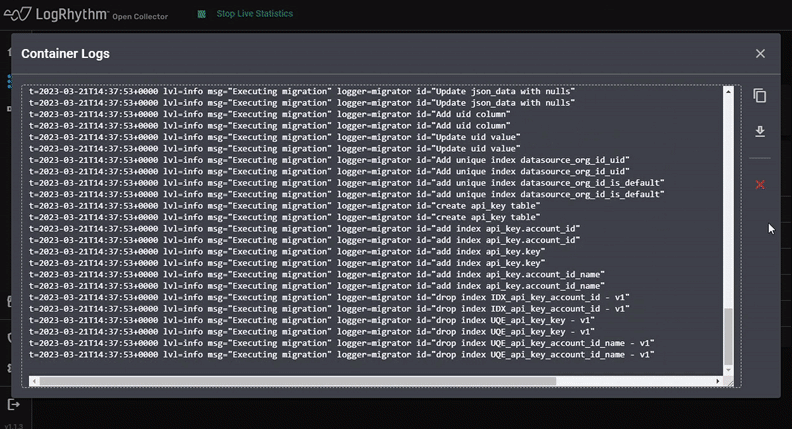
Task: Download the container logs file
Action: click(x=760, y=132)
